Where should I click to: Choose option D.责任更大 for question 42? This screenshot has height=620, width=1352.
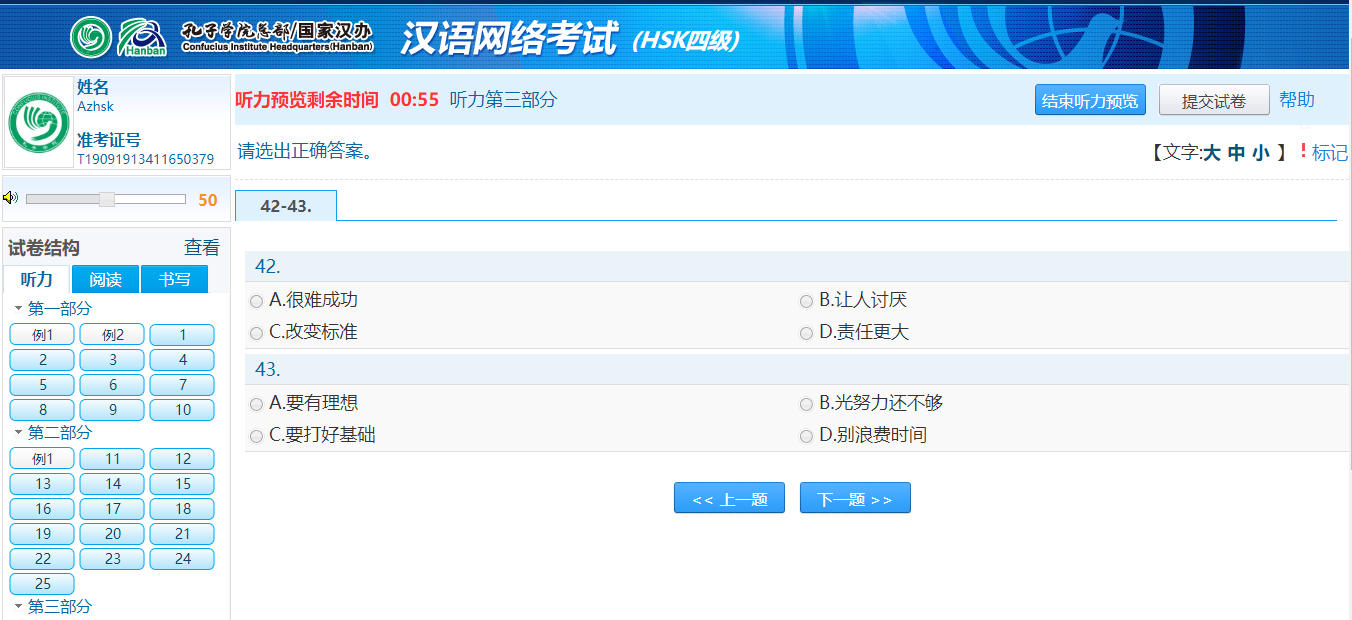(806, 333)
